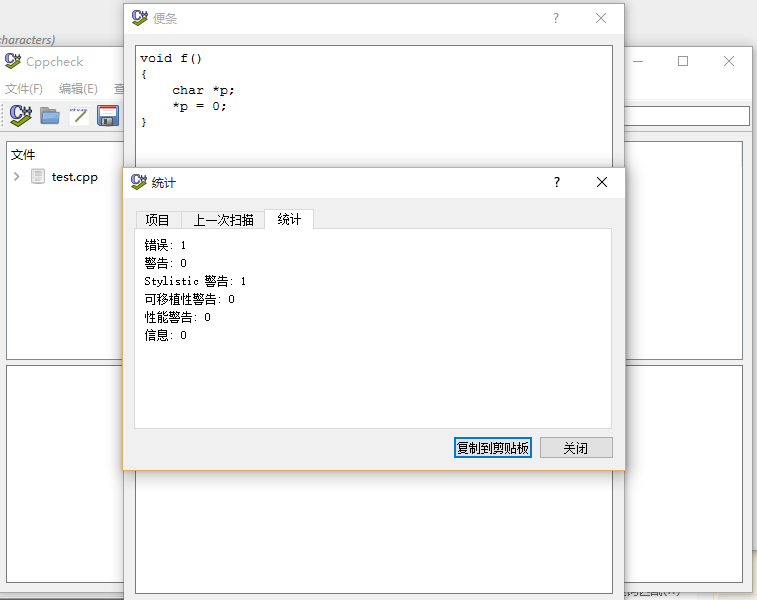Screen dimensions: 757x600
Task: Open the 编辑(E) menu
Action: tap(78, 89)
